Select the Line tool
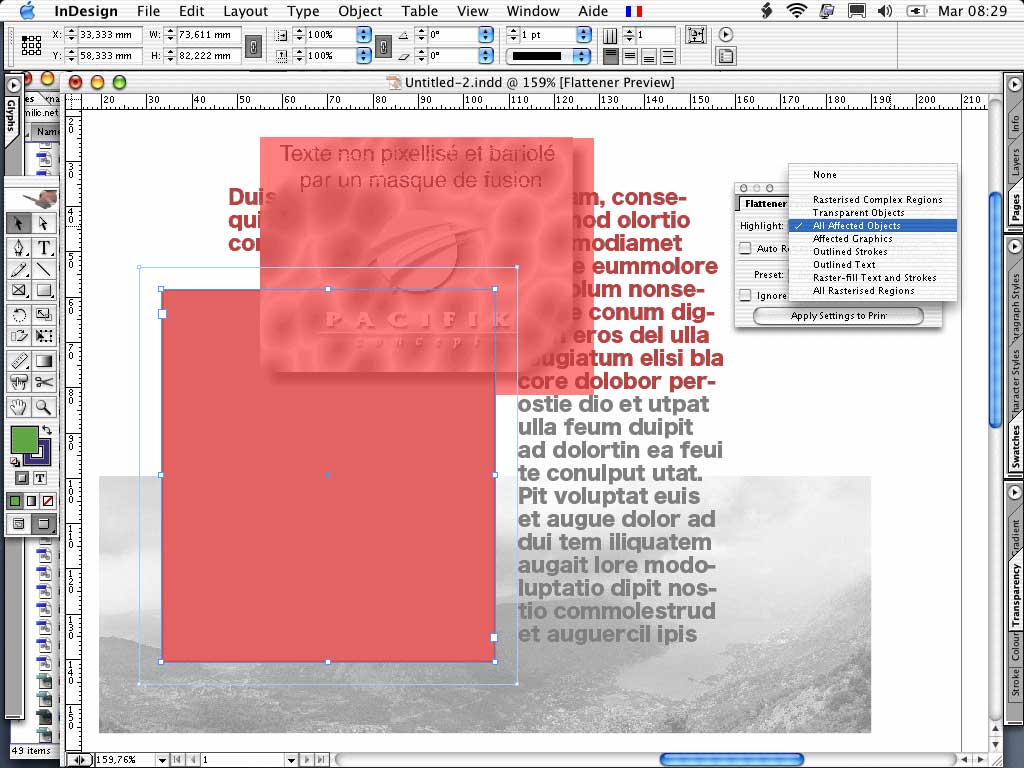The height and width of the screenshot is (768, 1024). click(43, 269)
